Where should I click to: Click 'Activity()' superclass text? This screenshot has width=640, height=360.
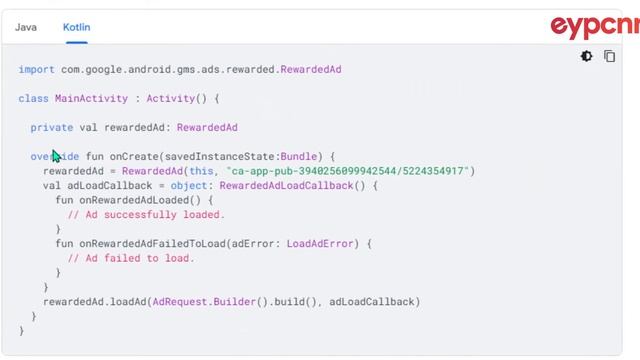point(177,98)
